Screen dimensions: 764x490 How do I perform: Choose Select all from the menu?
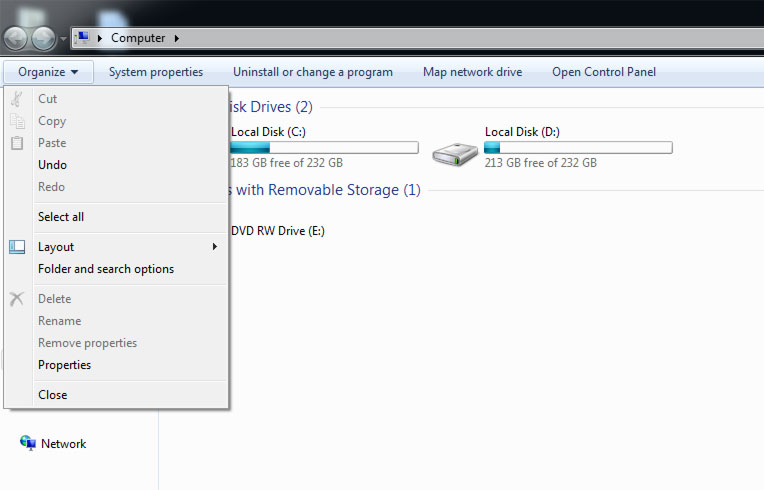60,217
